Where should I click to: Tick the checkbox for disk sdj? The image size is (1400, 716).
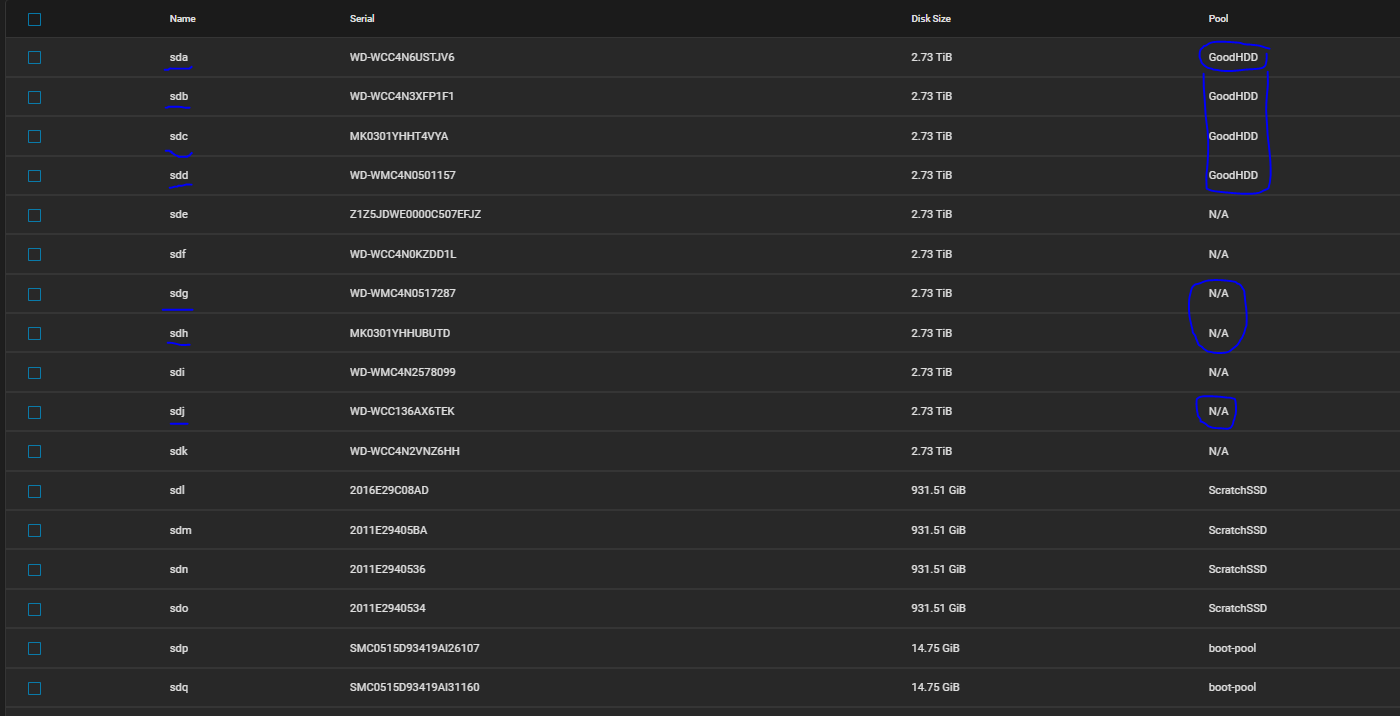click(35, 412)
